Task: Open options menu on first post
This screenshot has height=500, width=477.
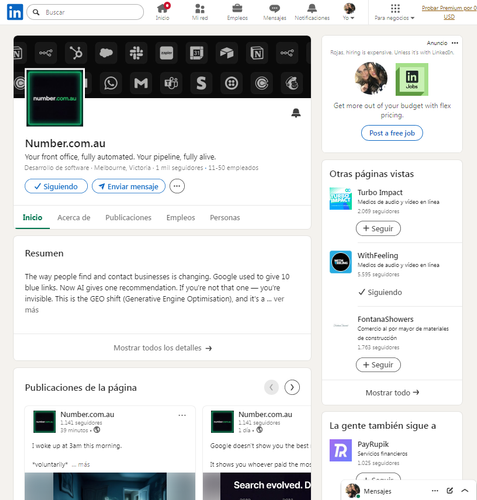Action: (182, 415)
